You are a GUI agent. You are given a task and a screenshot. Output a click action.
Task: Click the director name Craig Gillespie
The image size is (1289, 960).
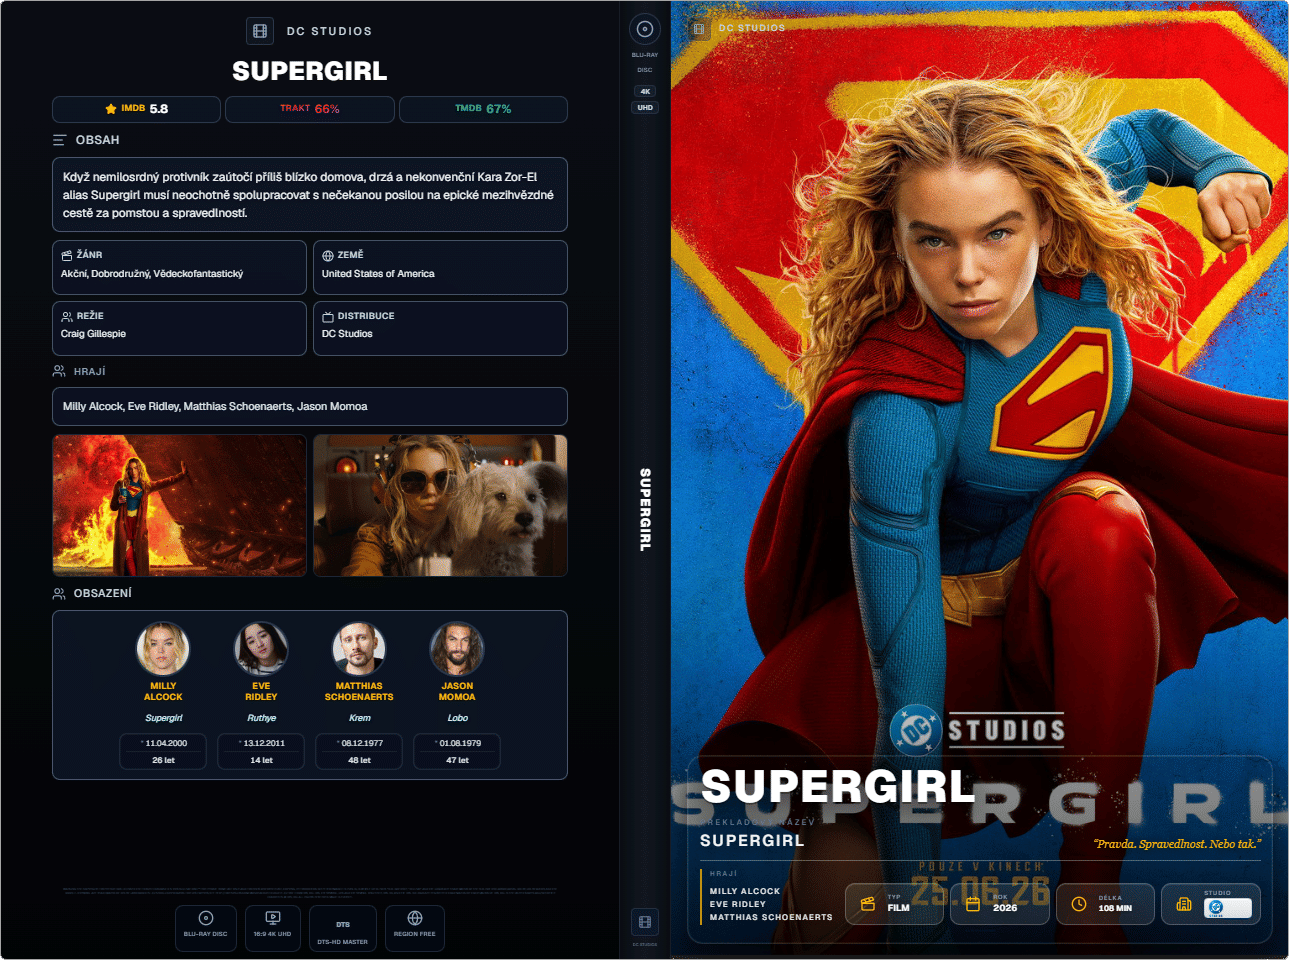[93, 334]
